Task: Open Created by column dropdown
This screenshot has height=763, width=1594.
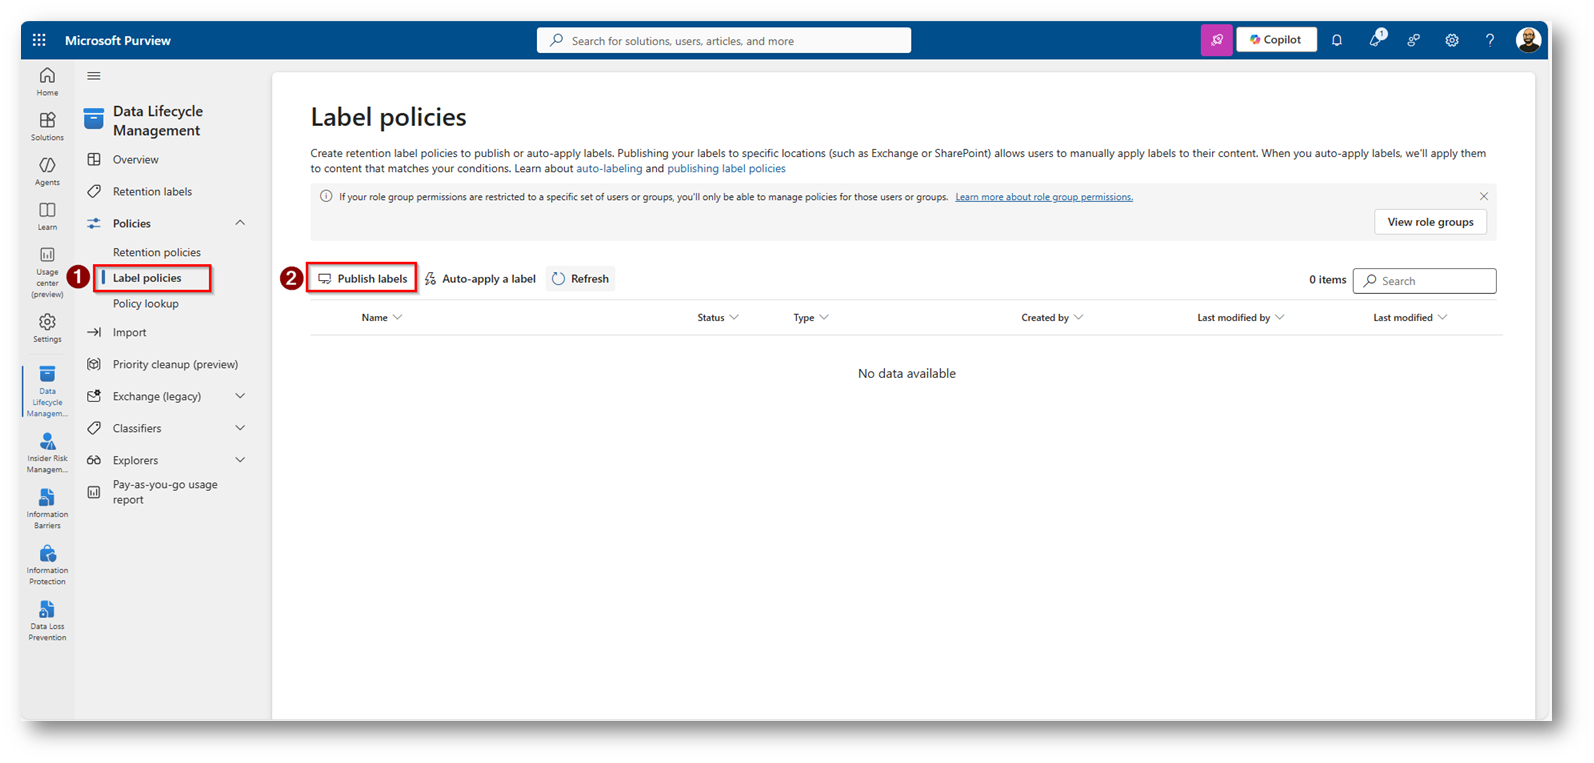Action: pyautogui.click(x=1052, y=318)
